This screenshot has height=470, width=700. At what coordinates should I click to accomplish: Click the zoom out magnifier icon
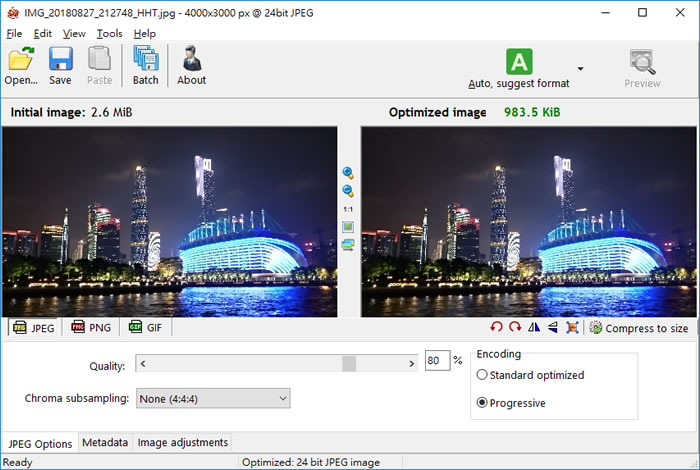tap(348, 191)
